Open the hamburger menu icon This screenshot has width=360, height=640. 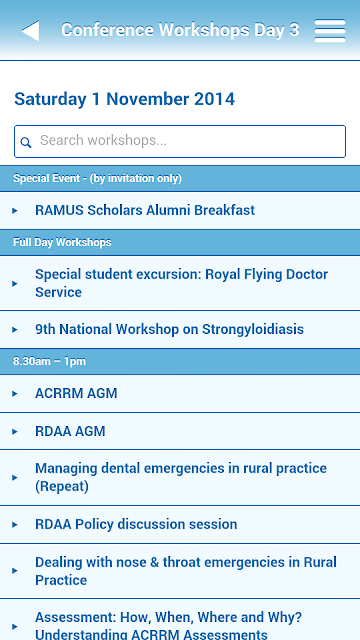click(x=330, y=31)
